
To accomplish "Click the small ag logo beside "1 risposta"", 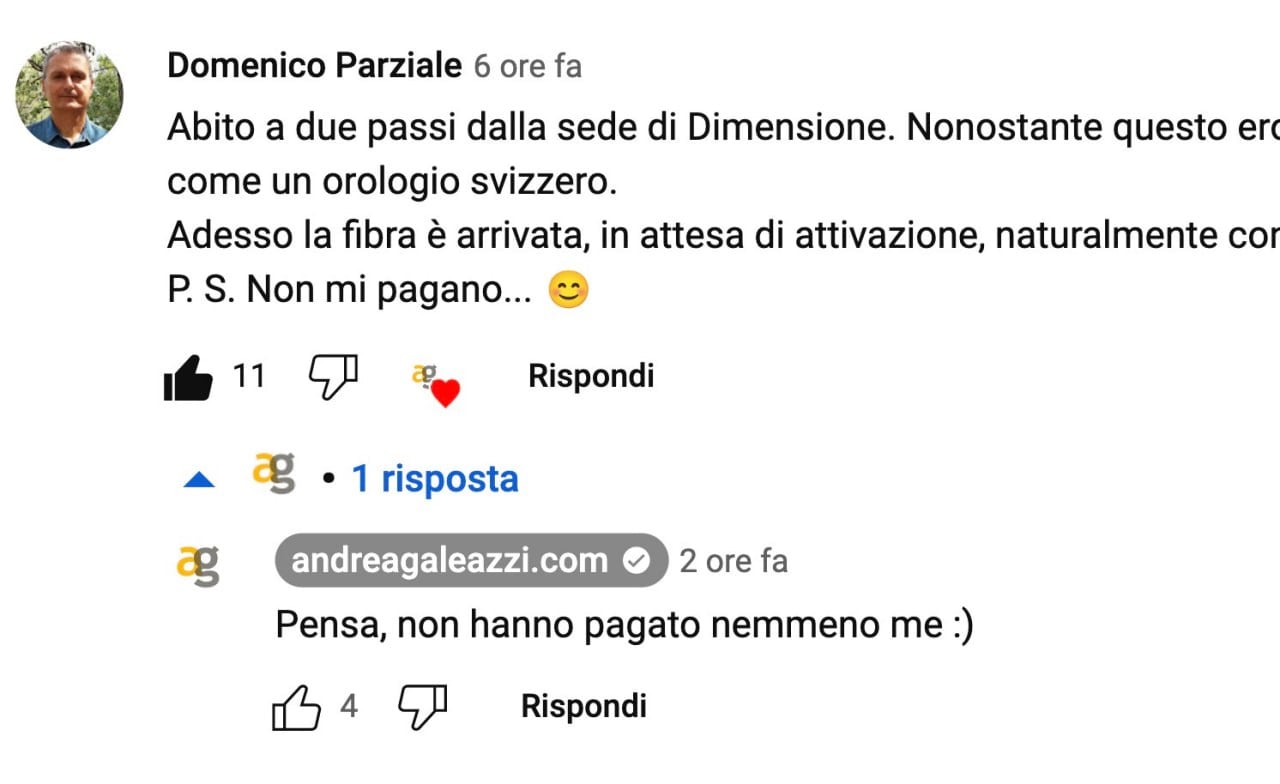I will click(274, 473).
